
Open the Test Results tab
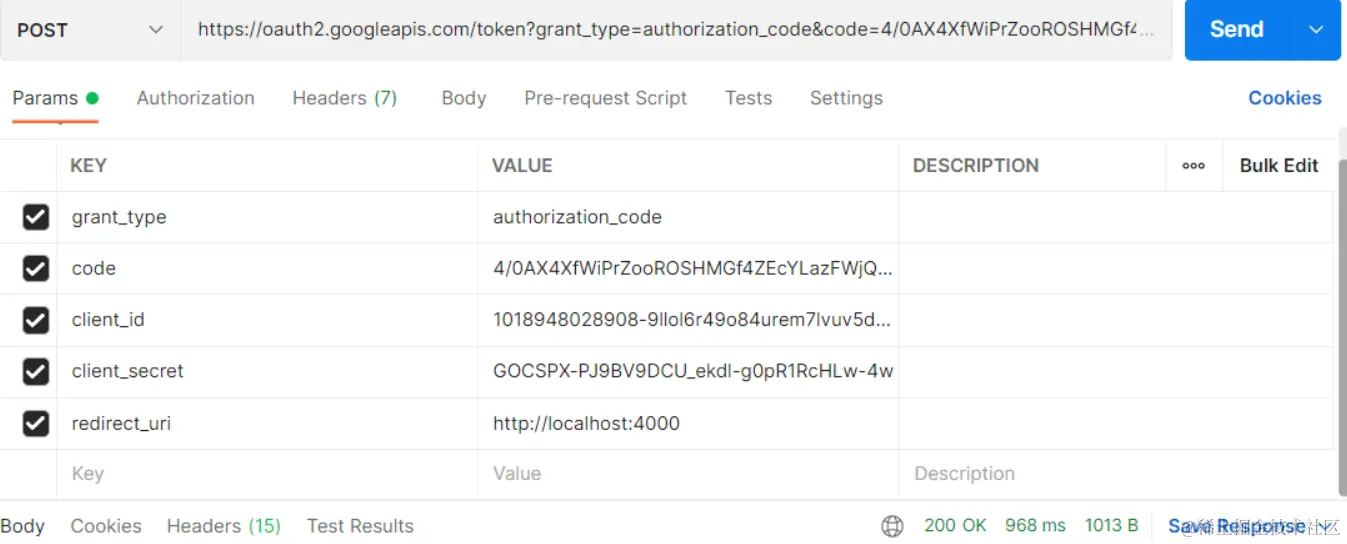360,526
